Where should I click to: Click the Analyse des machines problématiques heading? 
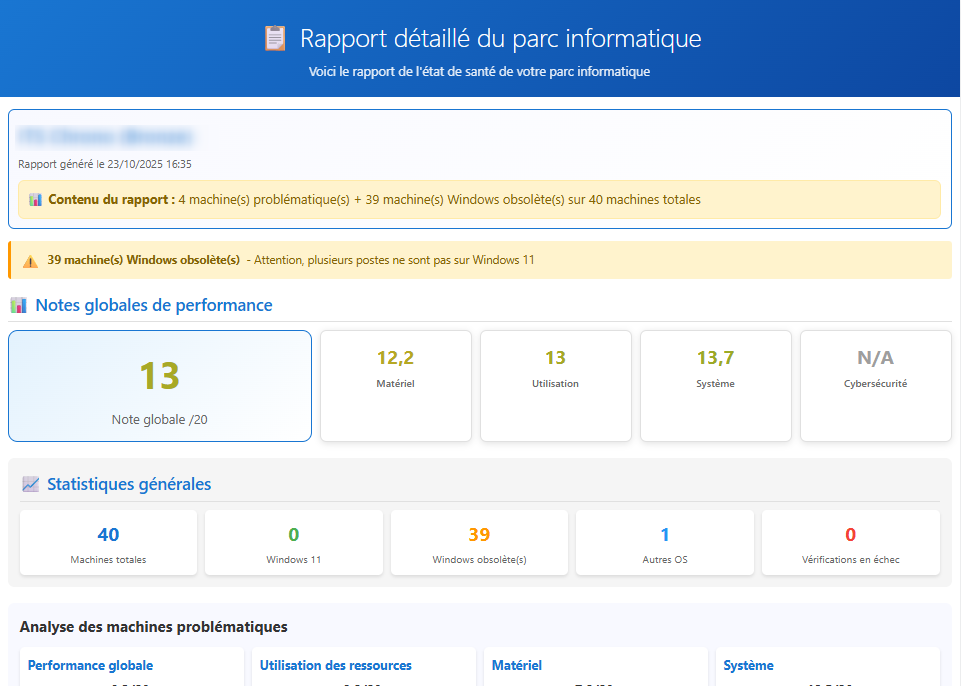point(153,627)
